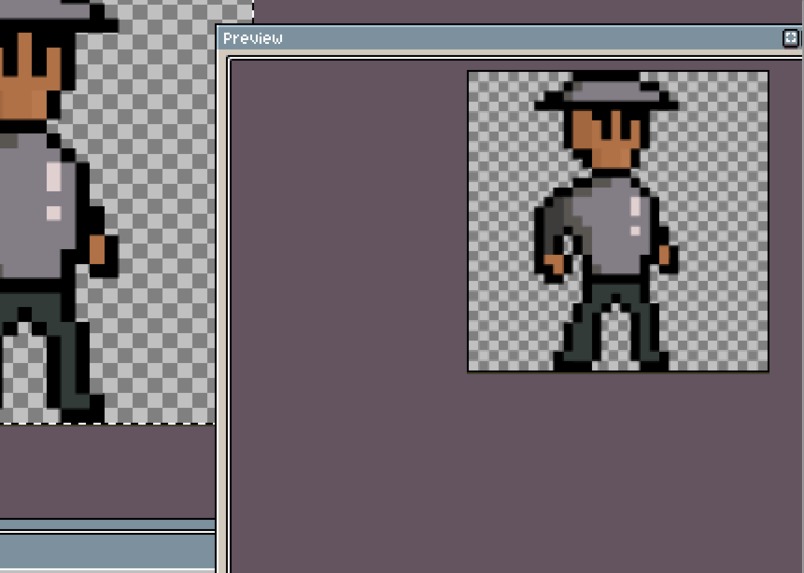Click purple workspace below the main canvas
Screen dimensions: 804x573
point(107,471)
